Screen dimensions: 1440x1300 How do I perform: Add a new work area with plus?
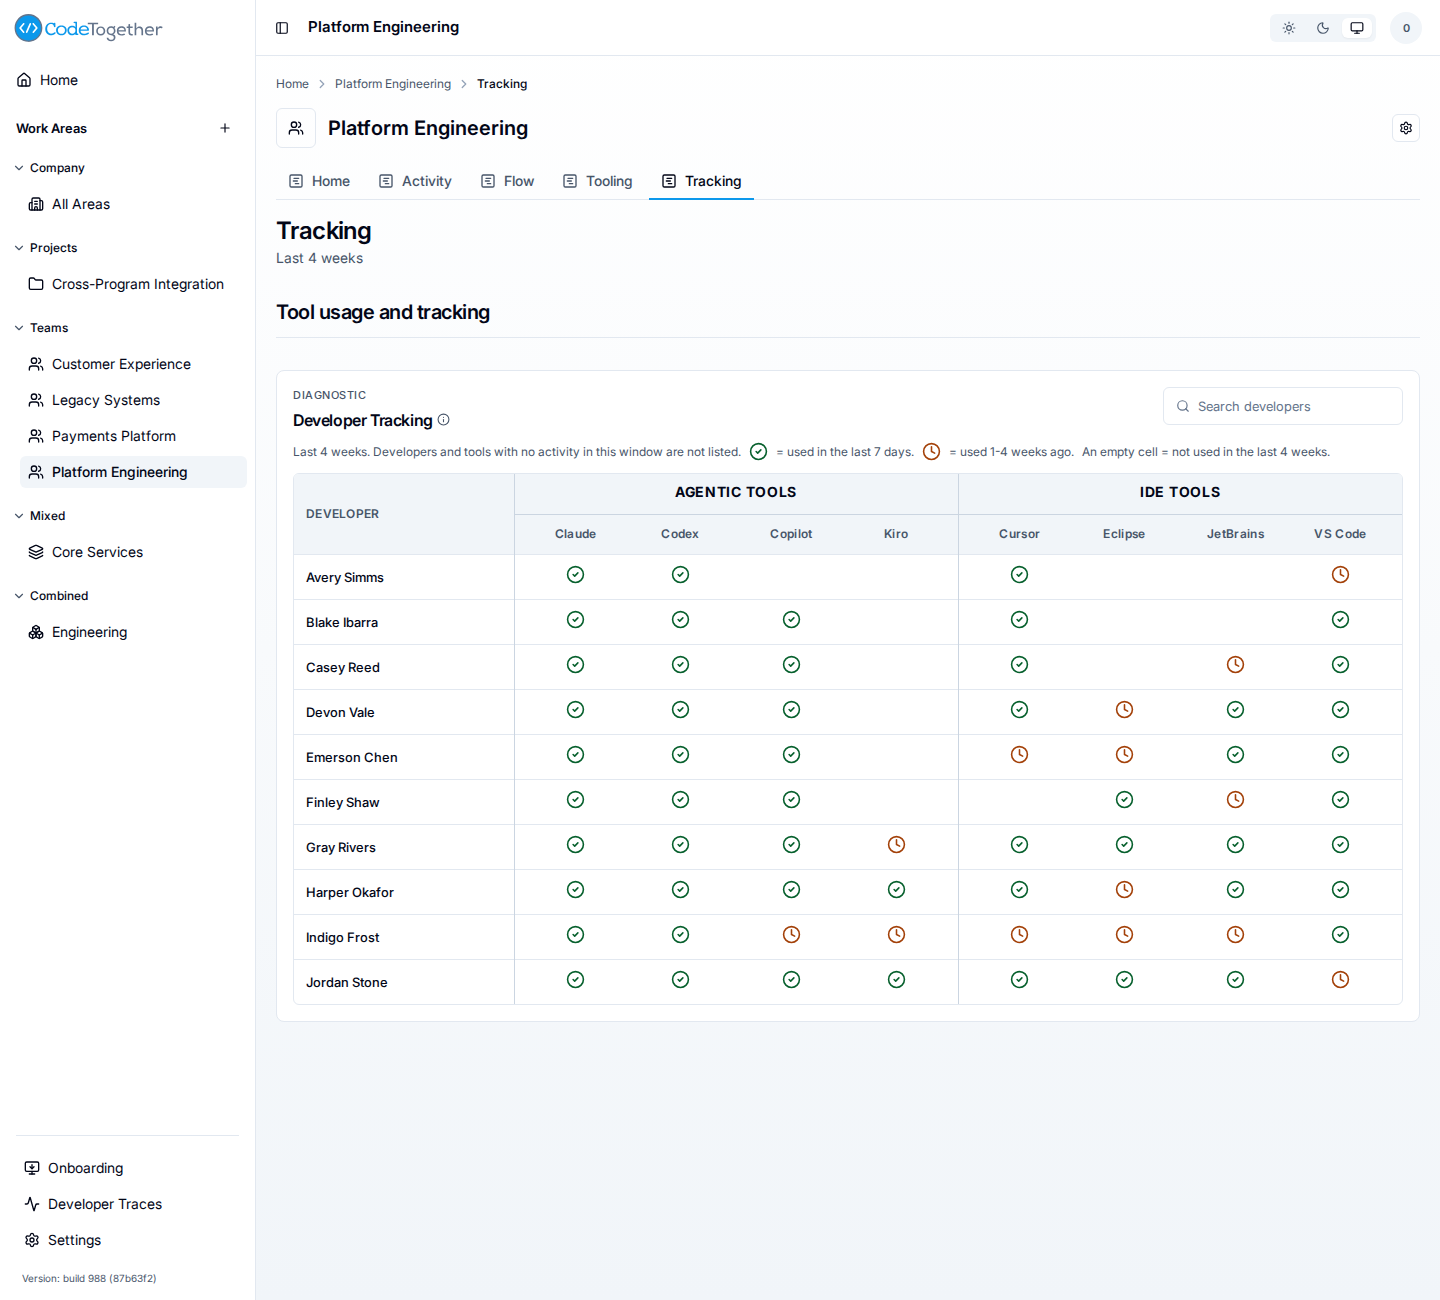tap(225, 128)
